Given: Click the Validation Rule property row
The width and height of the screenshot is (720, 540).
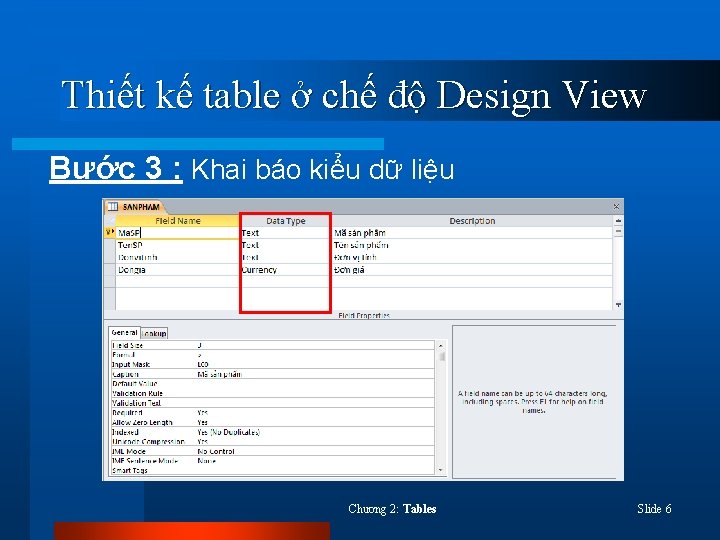Looking at the screenshot, I should pos(272,394).
